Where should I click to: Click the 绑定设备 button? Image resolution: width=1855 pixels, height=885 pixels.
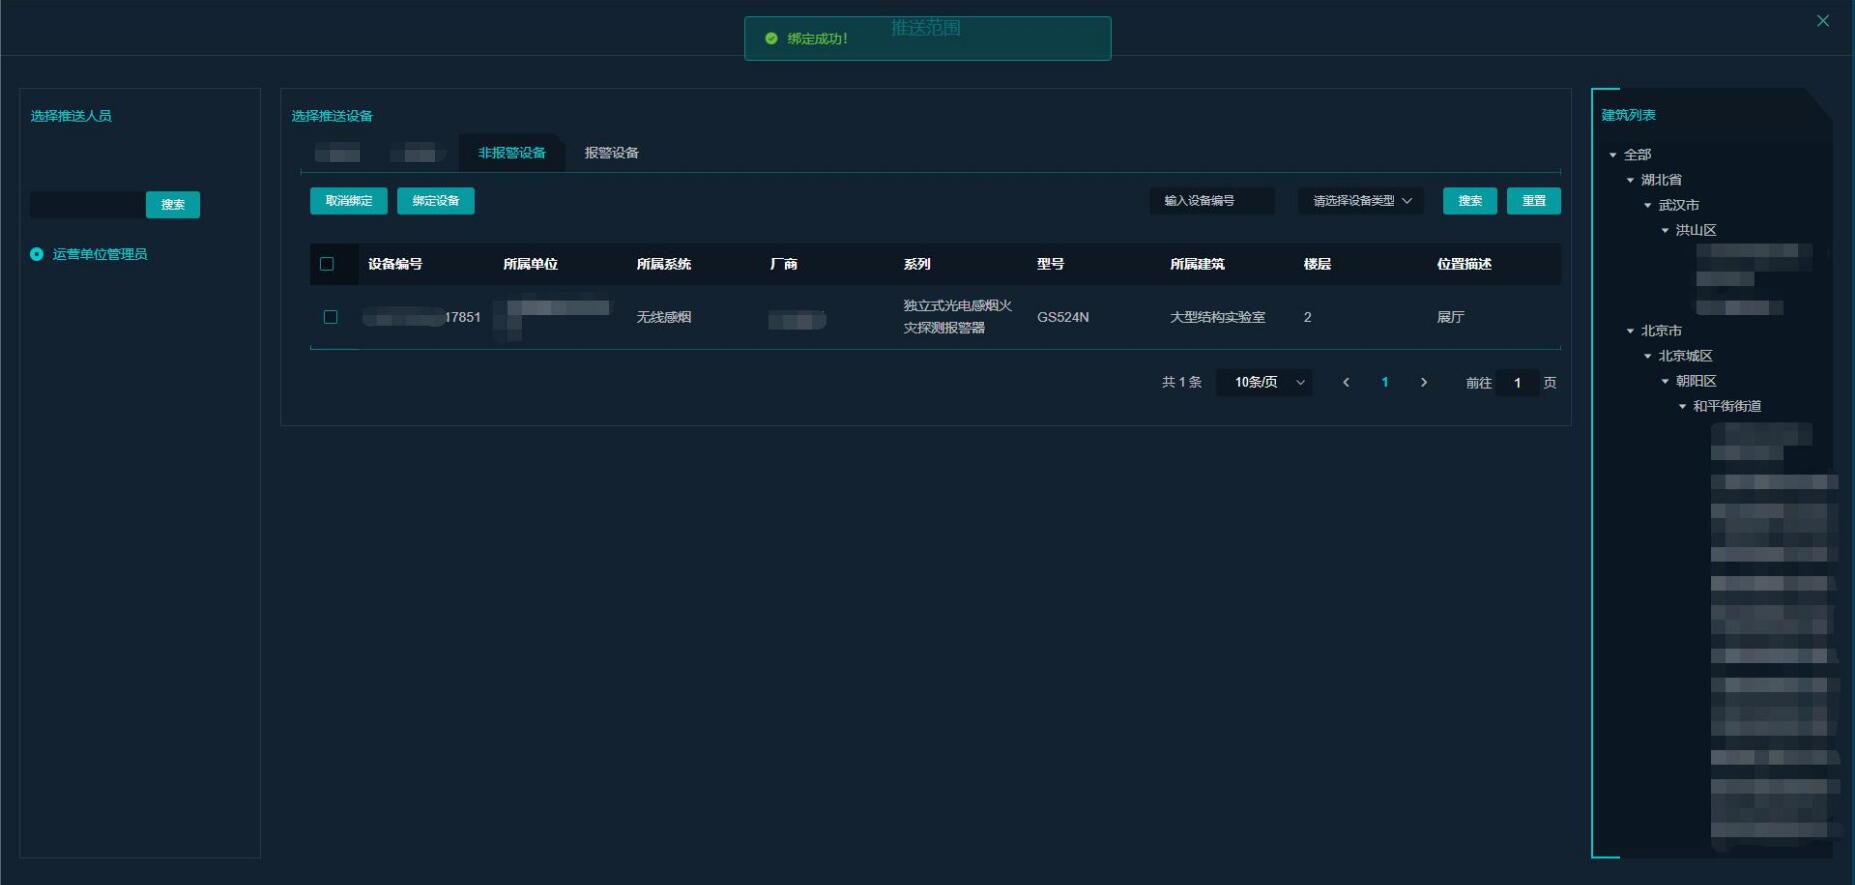click(x=436, y=201)
